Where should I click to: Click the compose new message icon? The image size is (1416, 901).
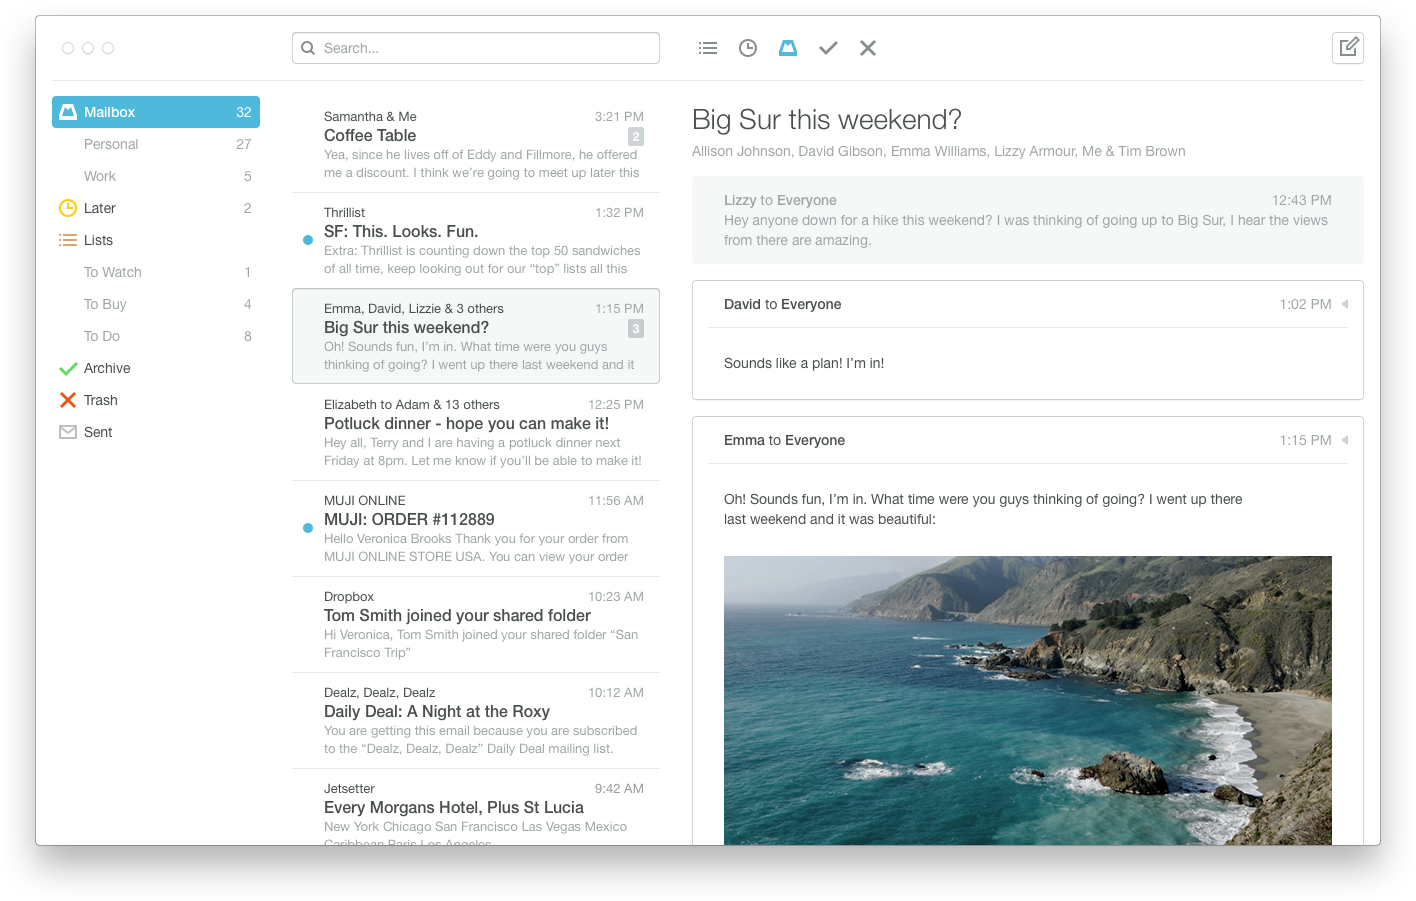pos(1348,47)
